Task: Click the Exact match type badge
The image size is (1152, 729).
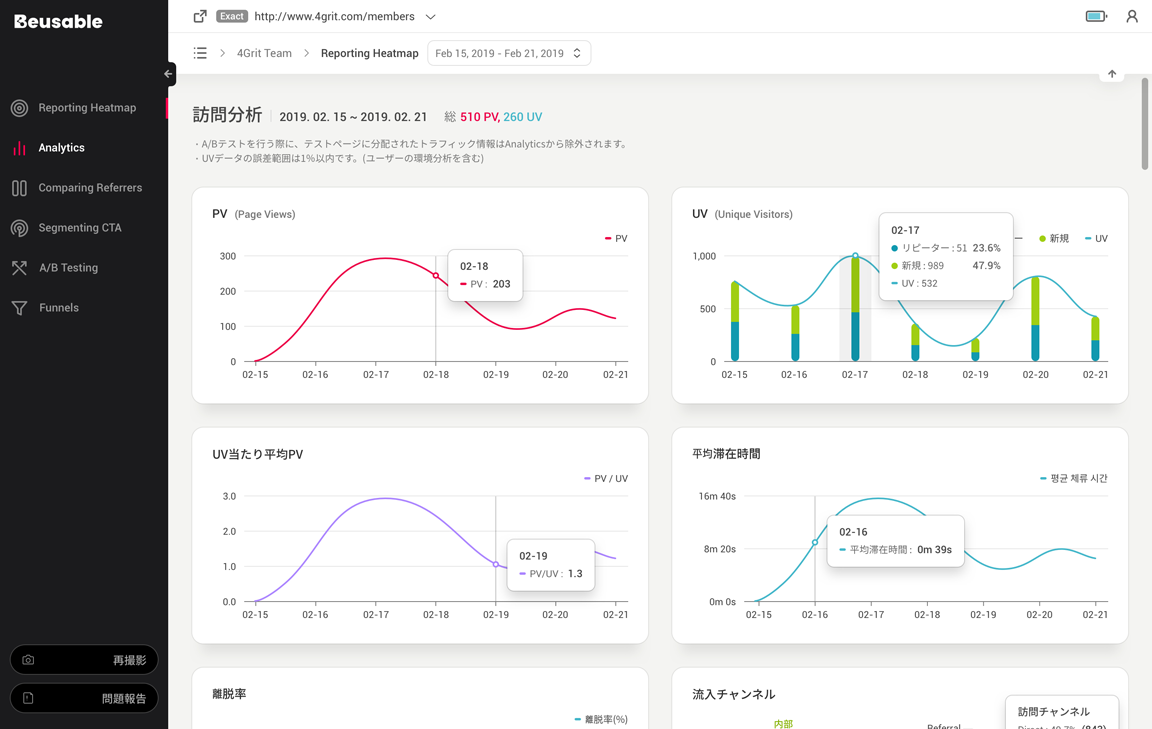Action: [231, 16]
